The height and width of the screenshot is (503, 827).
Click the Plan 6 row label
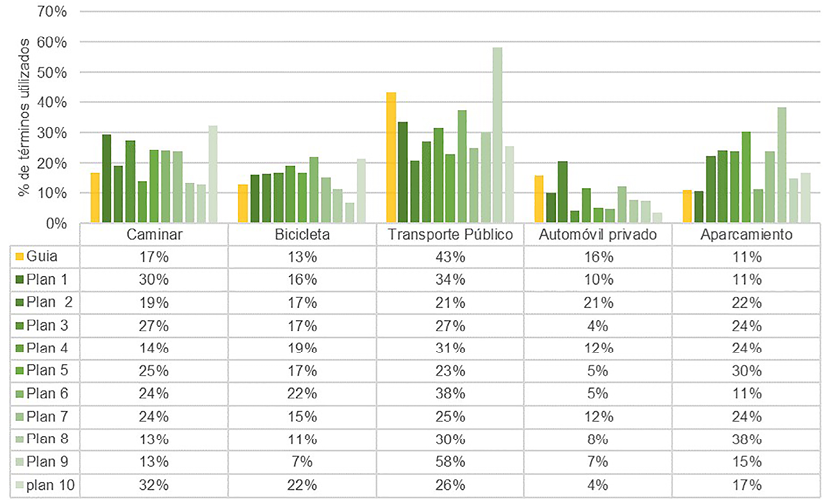click(48, 392)
